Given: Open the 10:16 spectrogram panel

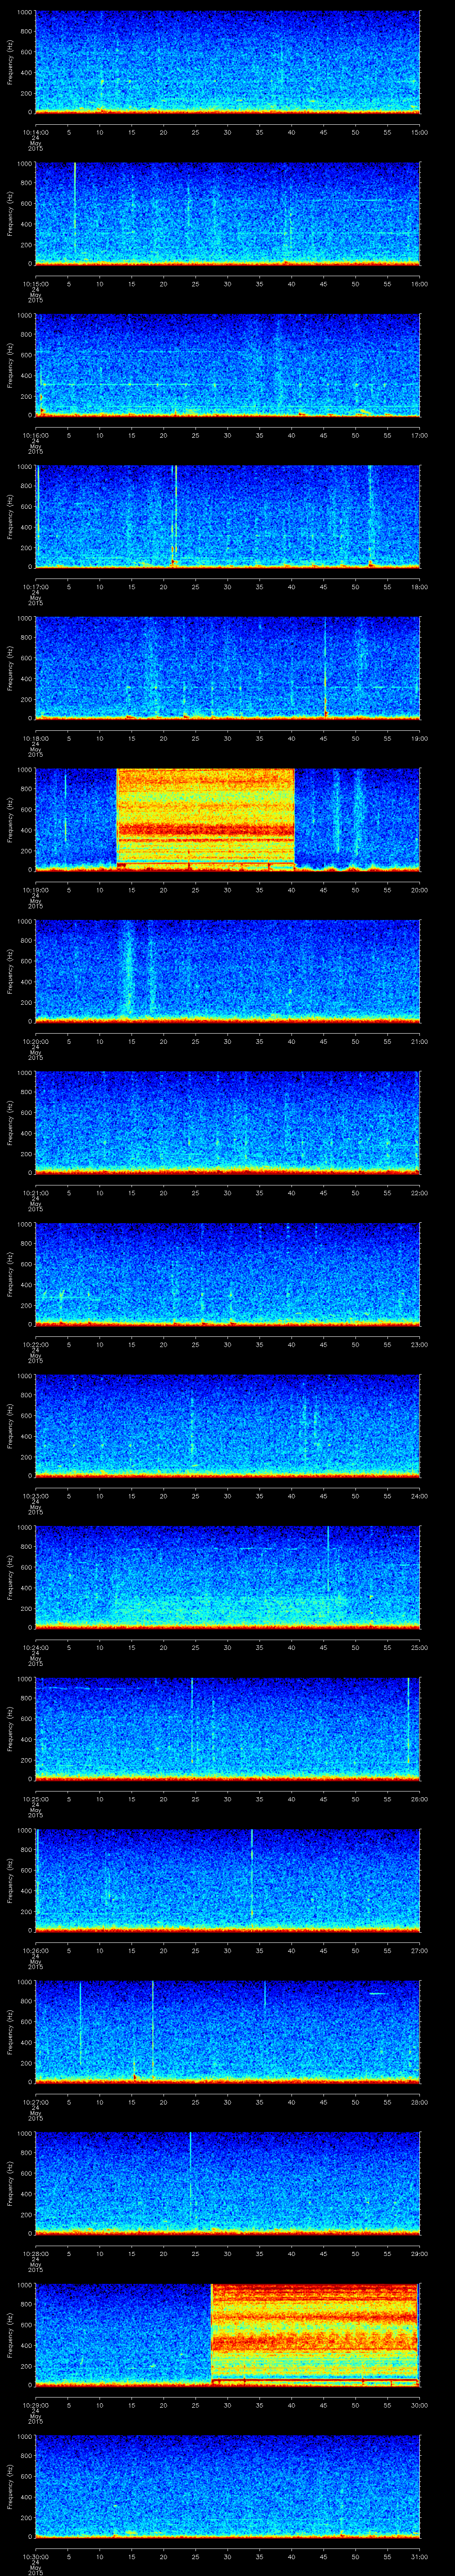Looking at the screenshot, I should (x=227, y=364).
